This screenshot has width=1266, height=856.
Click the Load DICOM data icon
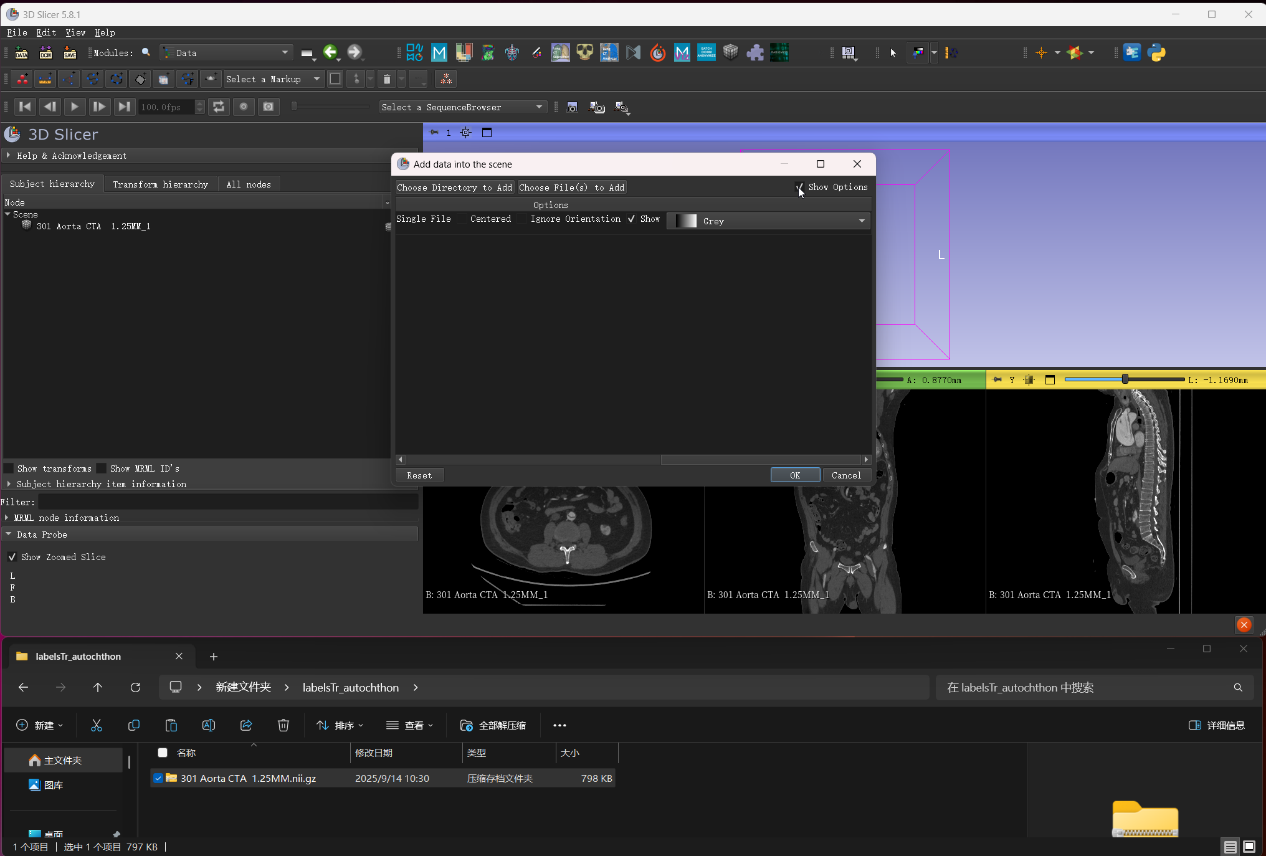(45, 52)
